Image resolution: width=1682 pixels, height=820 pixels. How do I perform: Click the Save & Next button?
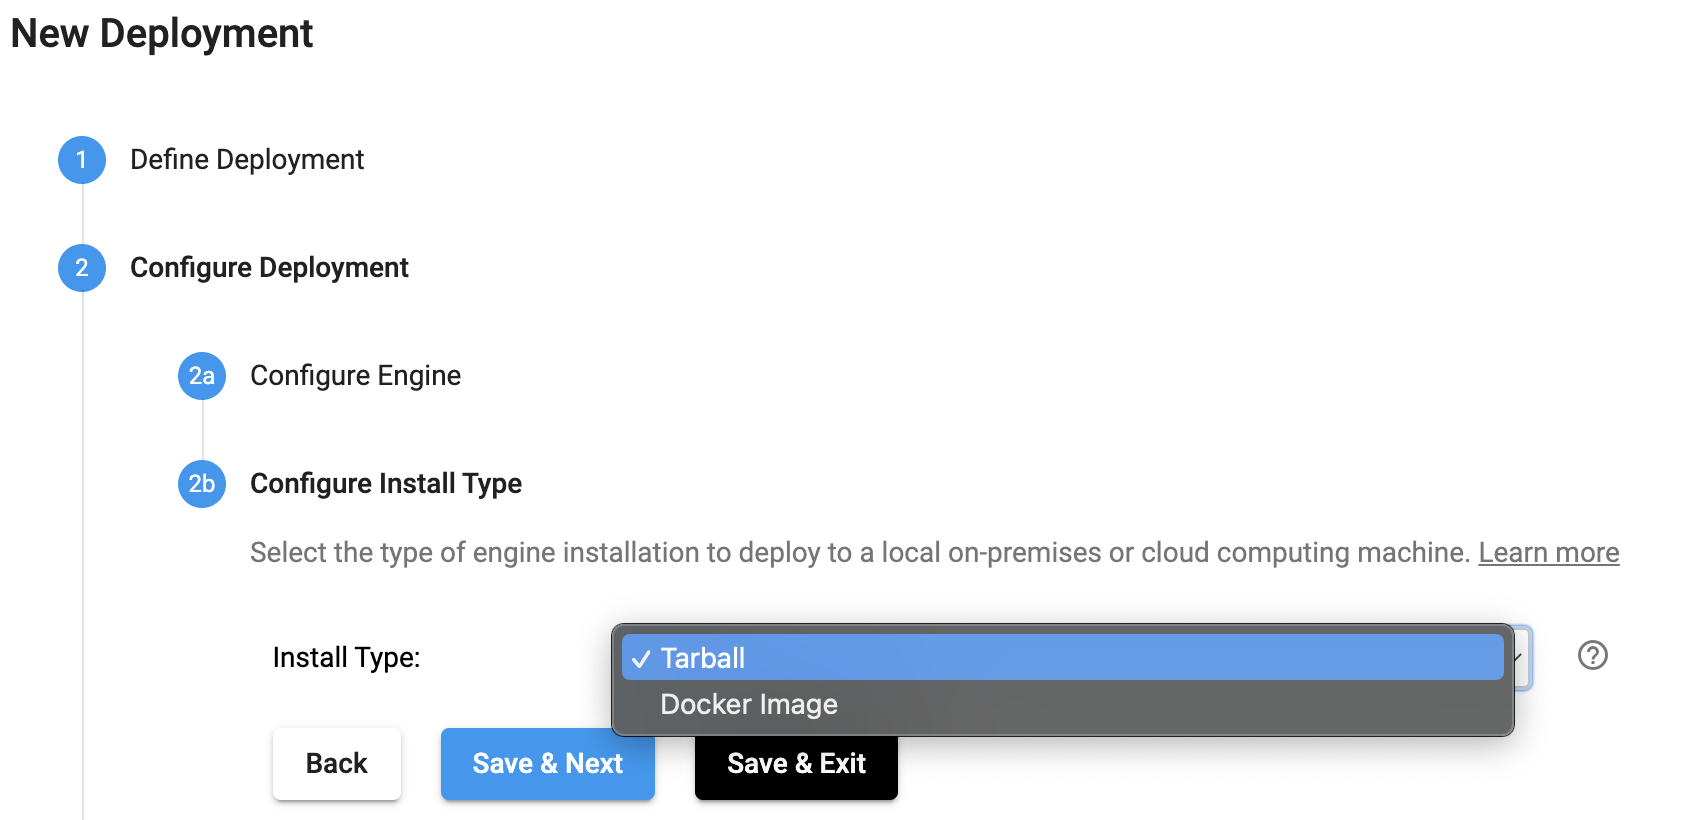click(547, 764)
